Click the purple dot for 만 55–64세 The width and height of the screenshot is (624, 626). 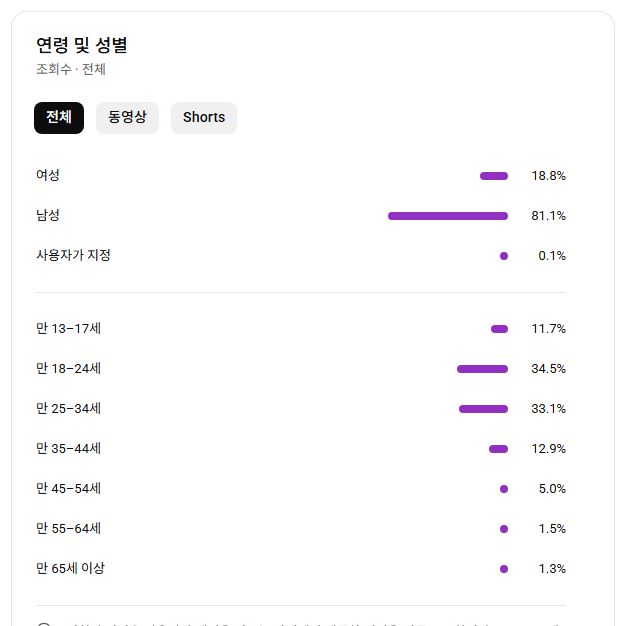(504, 529)
